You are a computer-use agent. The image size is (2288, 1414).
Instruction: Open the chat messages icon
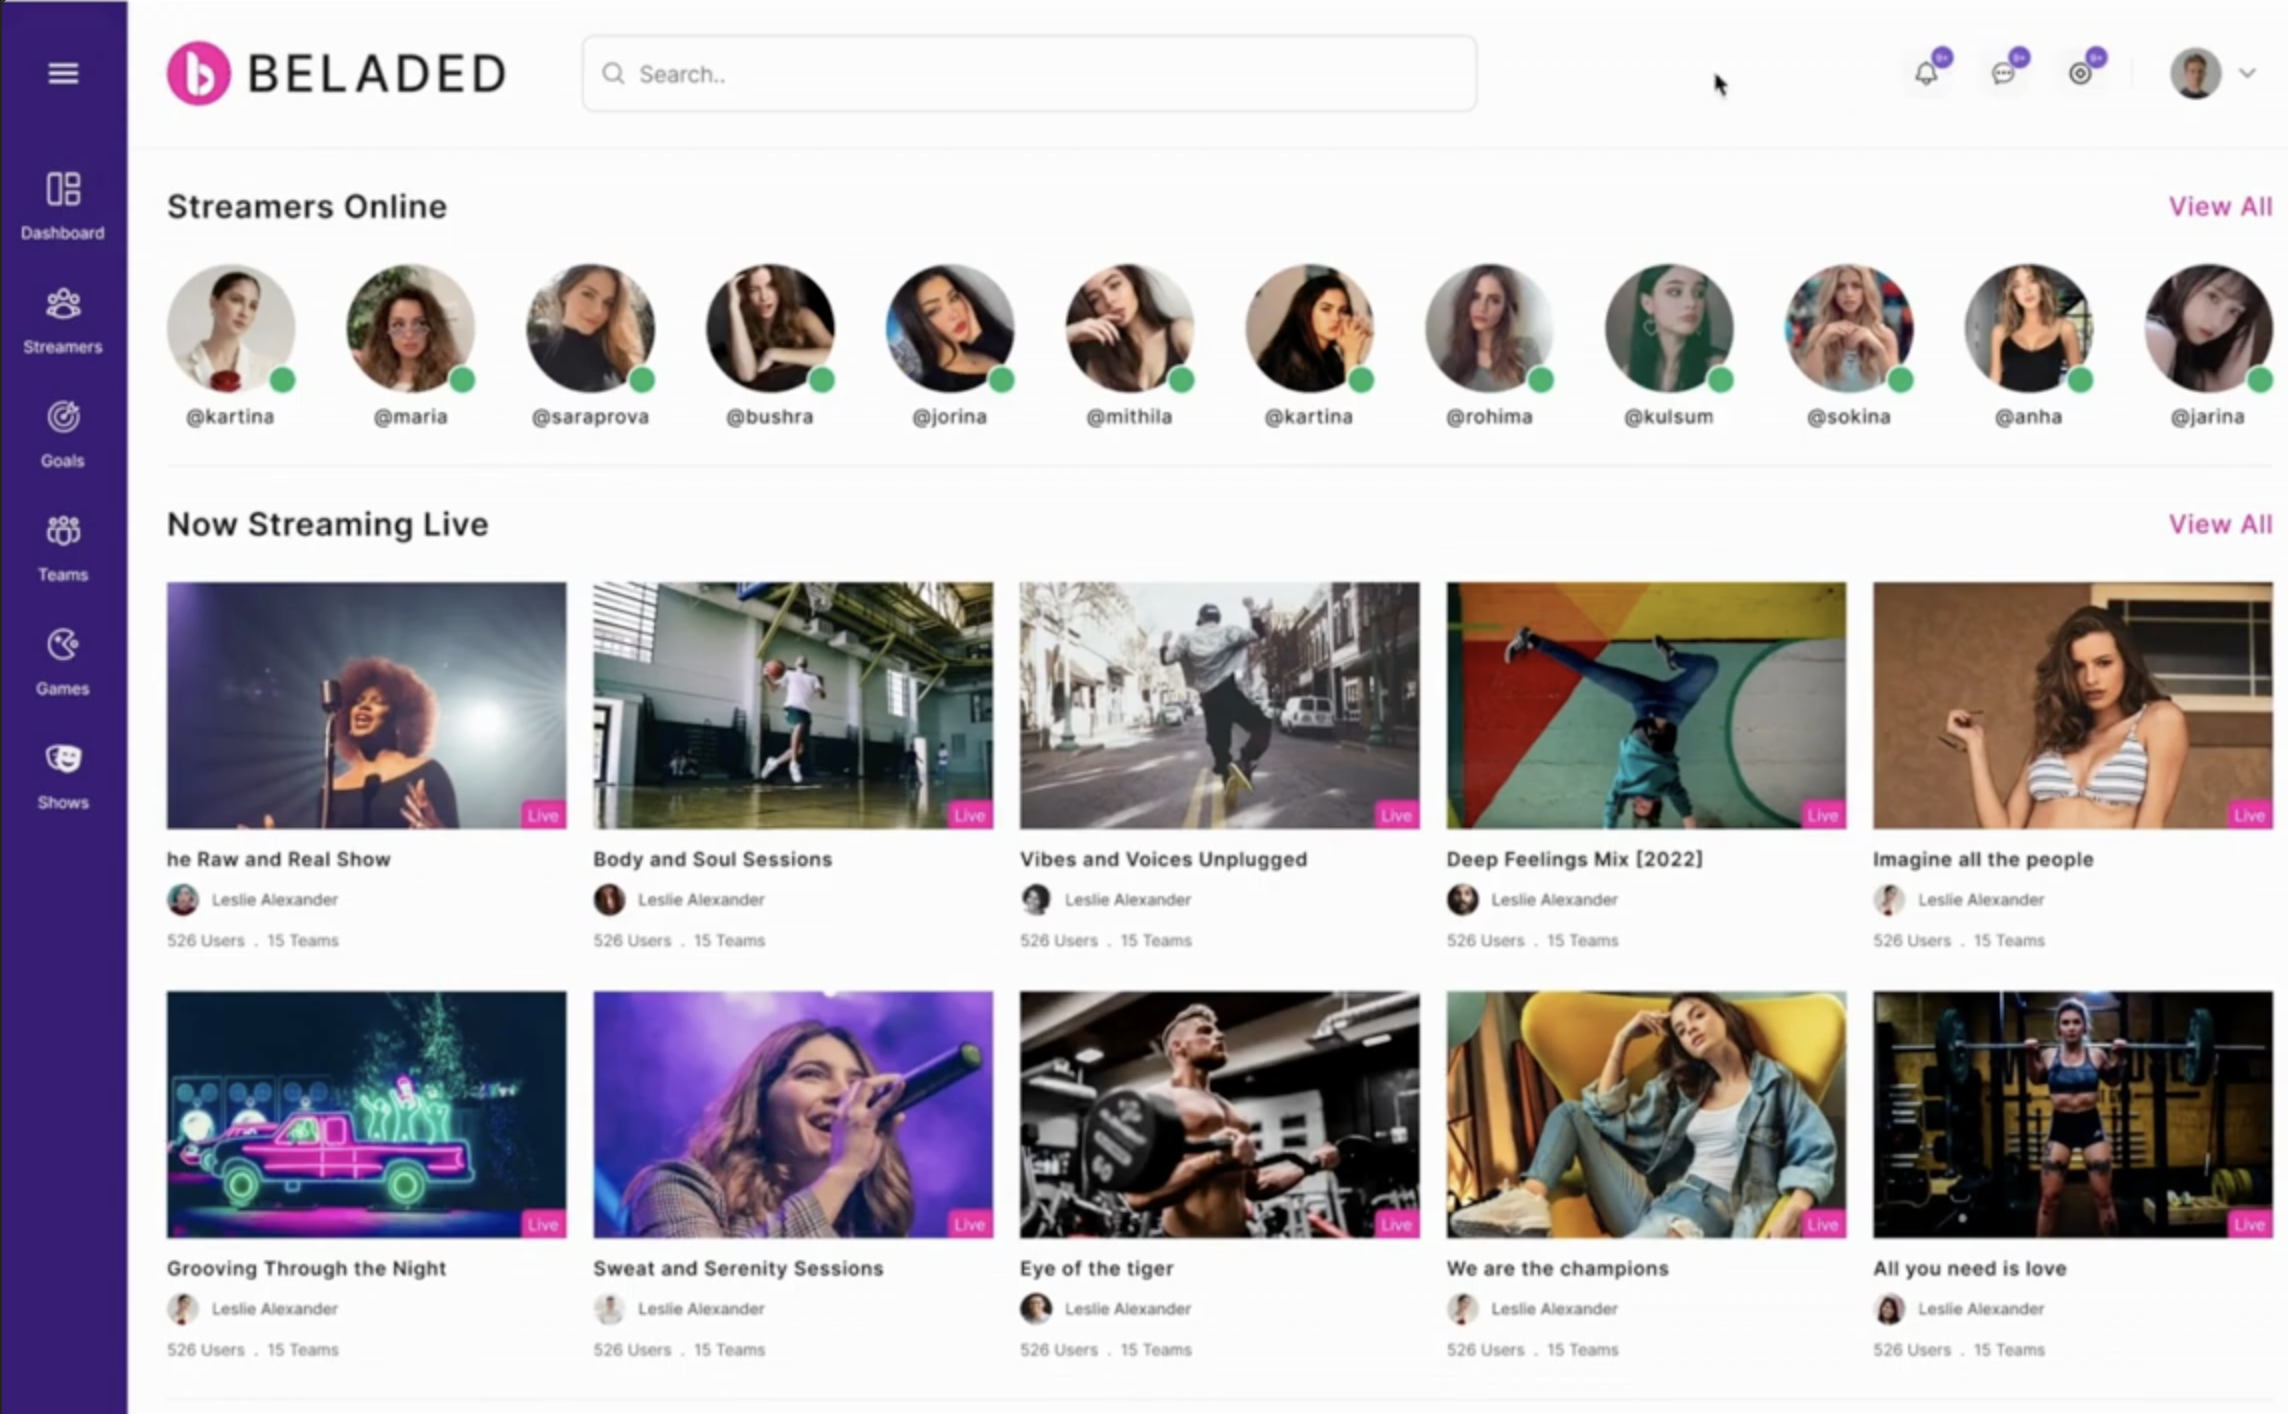click(2003, 73)
